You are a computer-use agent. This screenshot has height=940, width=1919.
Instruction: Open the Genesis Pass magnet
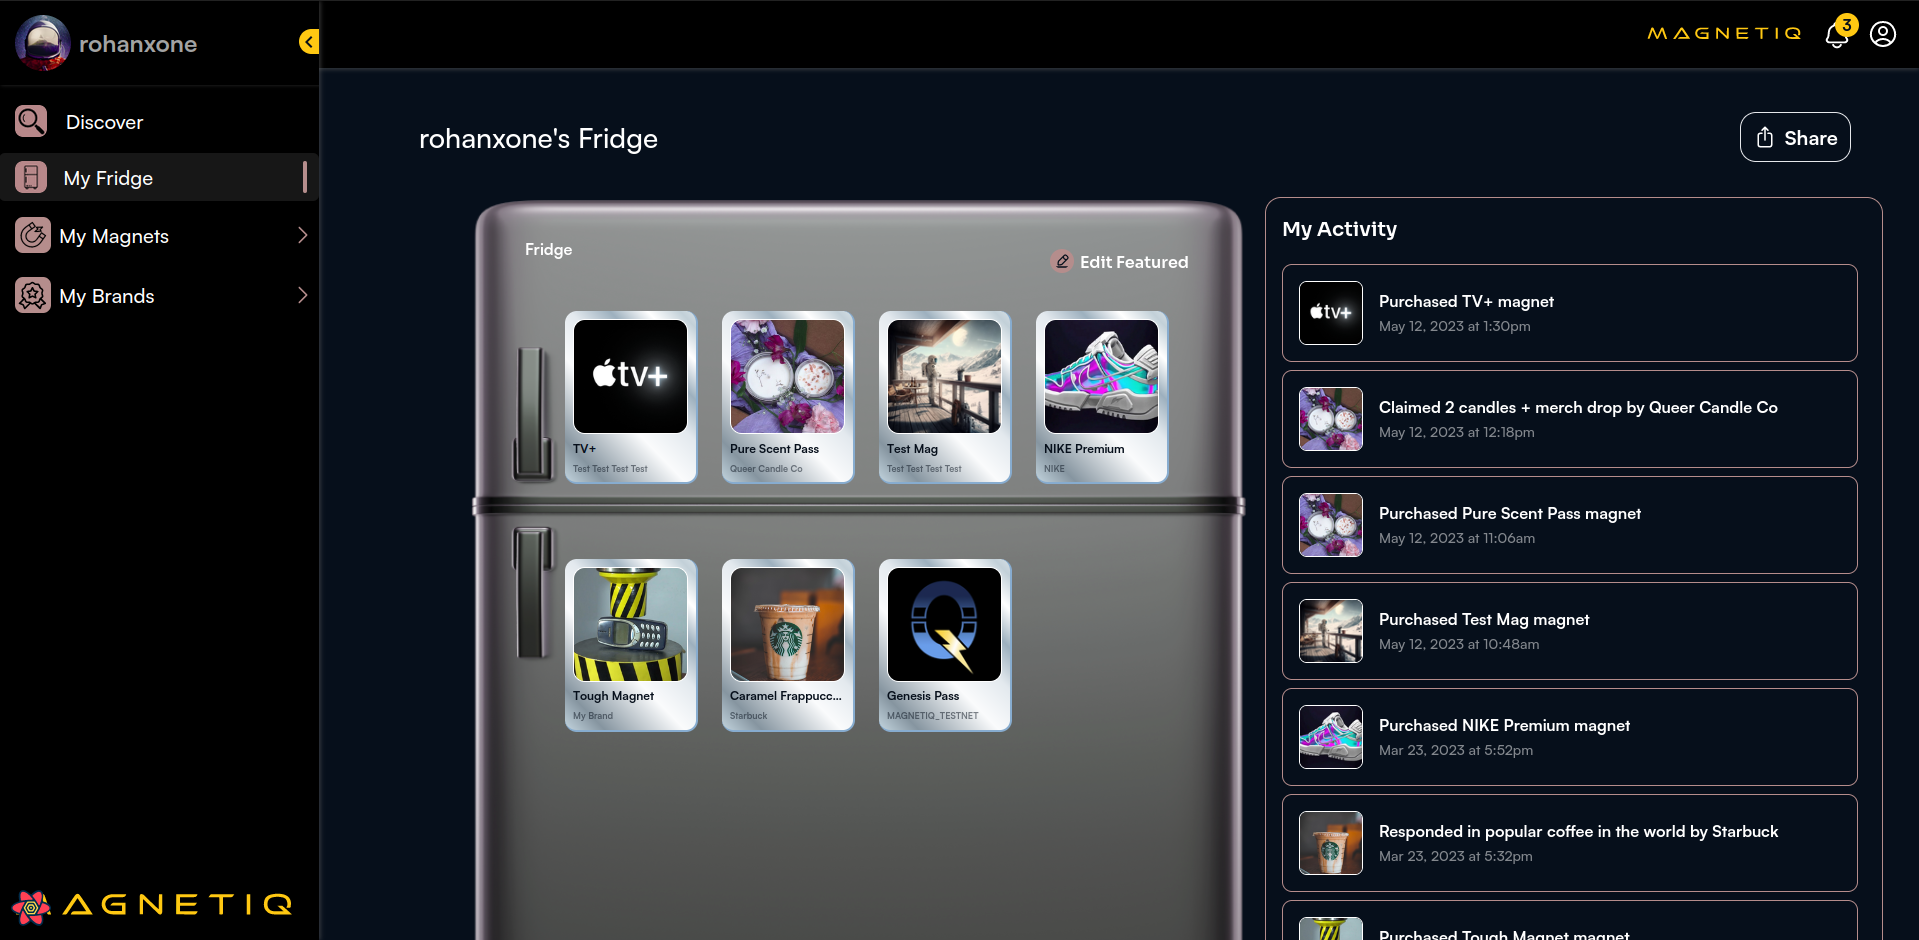coord(944,644)
